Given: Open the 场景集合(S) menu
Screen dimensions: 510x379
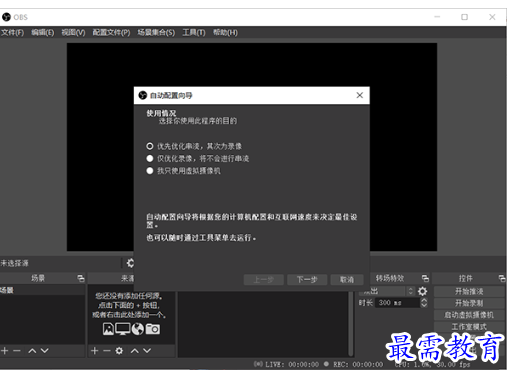Looking at the screenshot, I should click(156, 32).
